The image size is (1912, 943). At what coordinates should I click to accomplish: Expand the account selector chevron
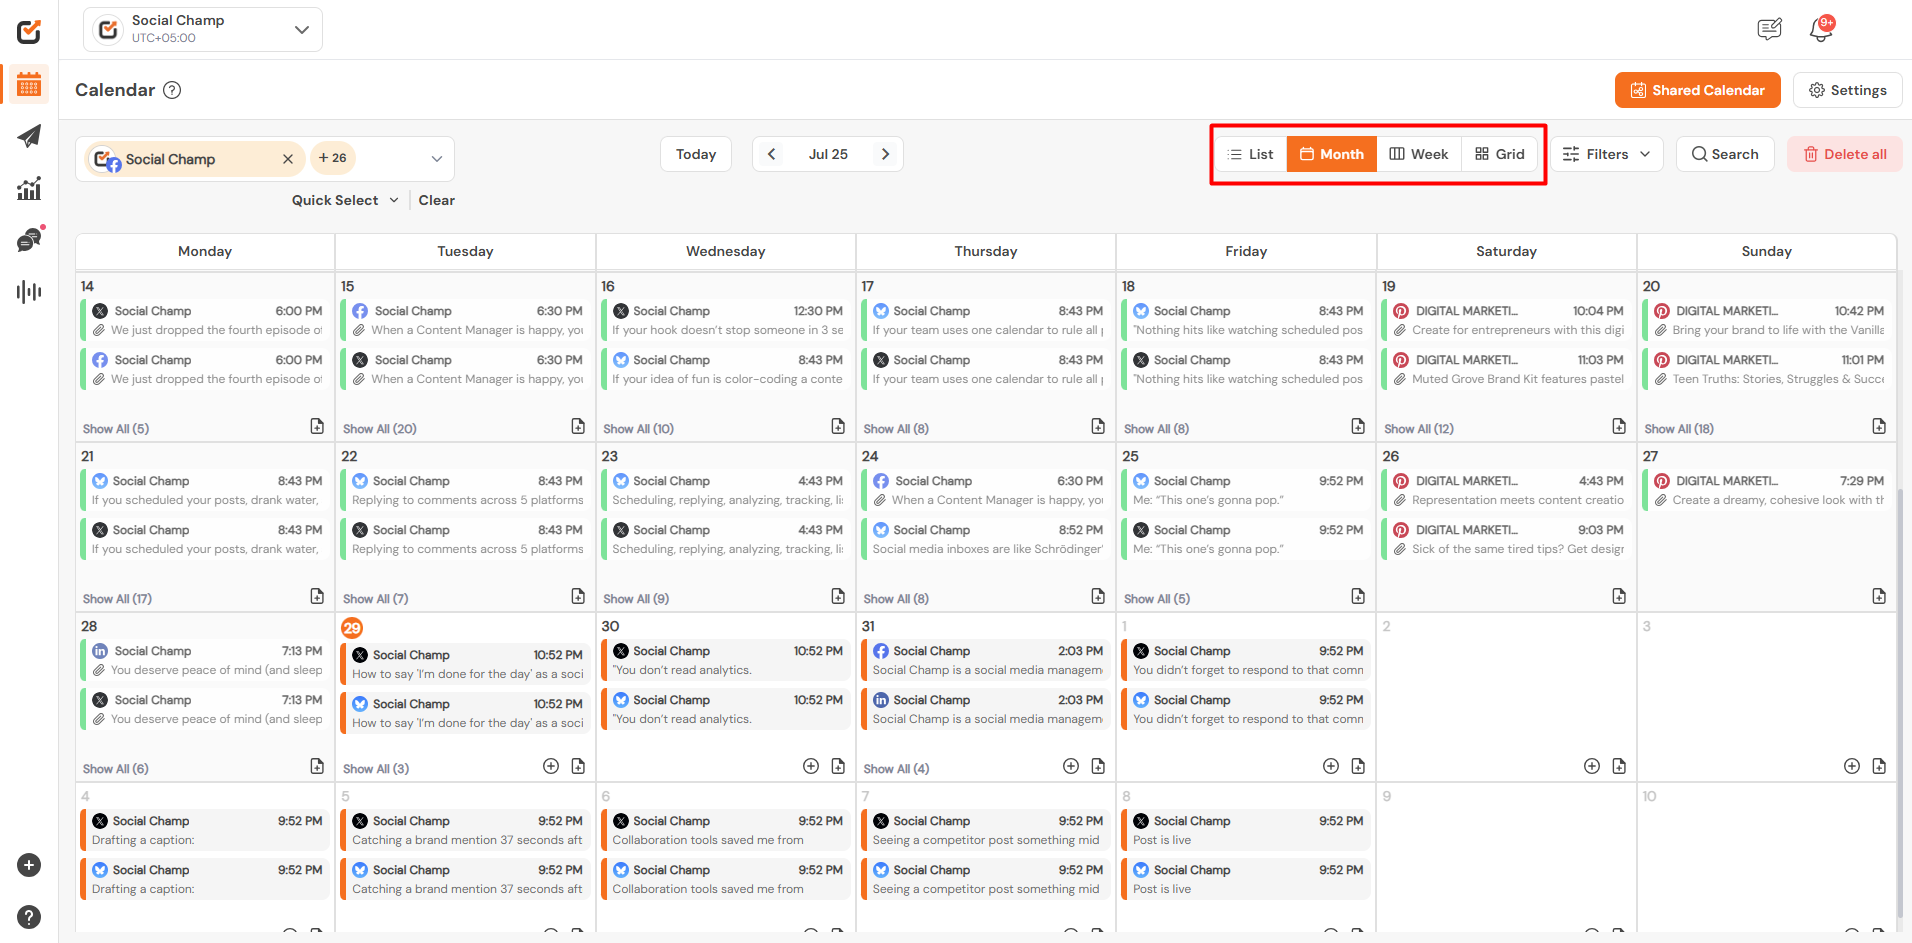(x=437, y=159)
